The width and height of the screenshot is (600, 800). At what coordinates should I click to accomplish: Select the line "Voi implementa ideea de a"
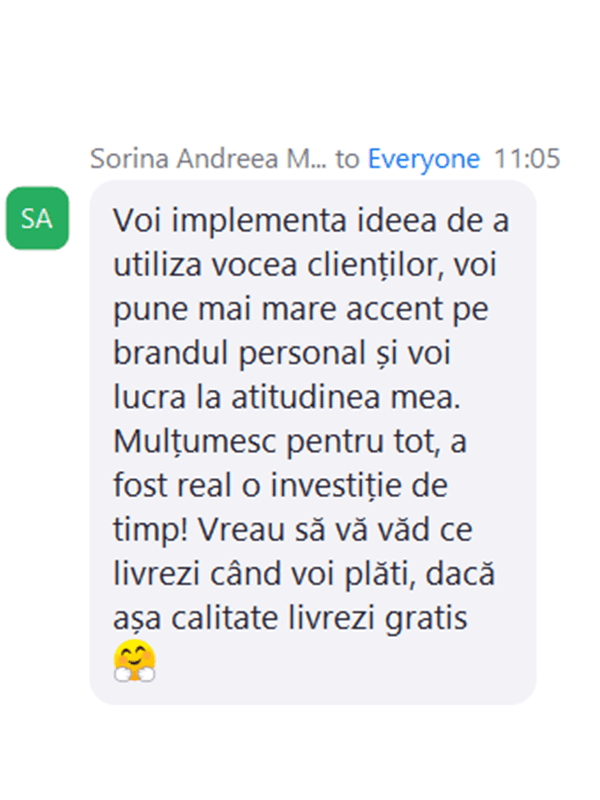point(311,221)
